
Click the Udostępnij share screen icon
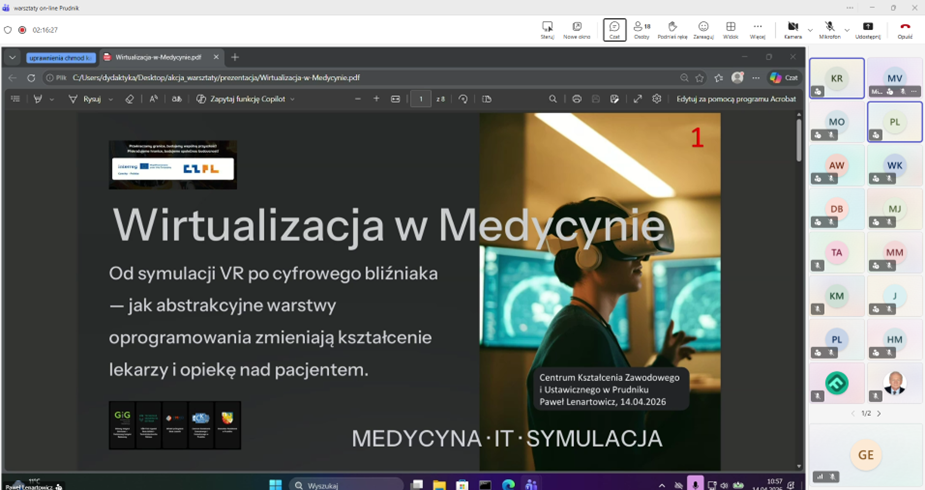[867, 29]
